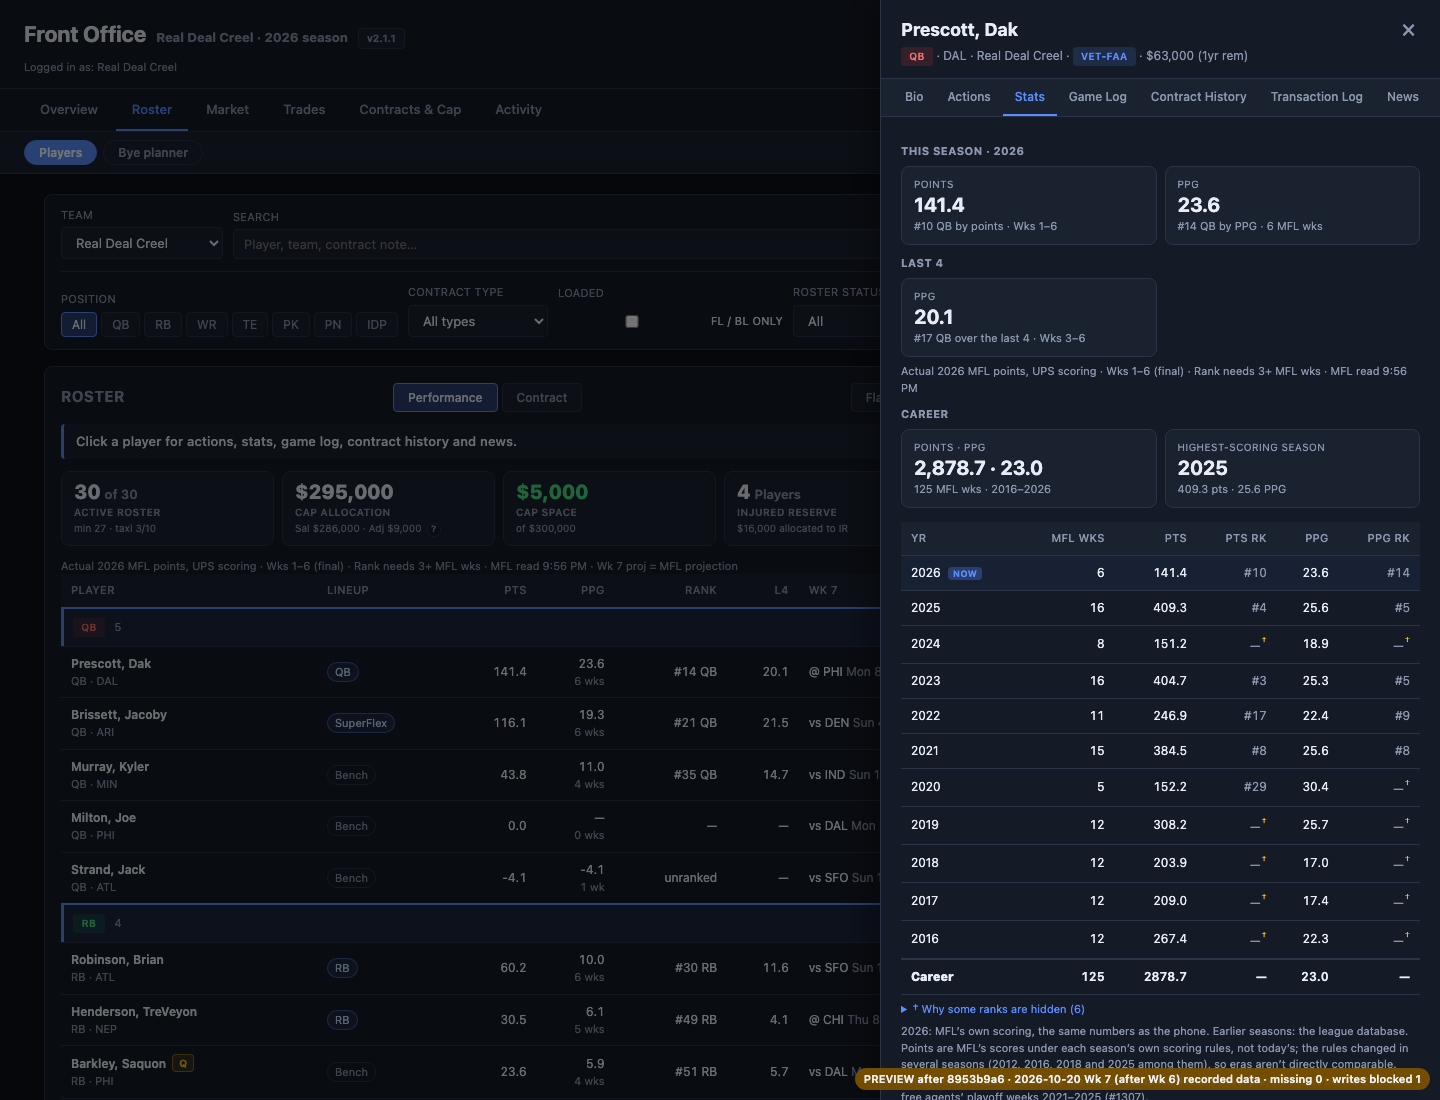
Task: Click the Highest-Scoring Season 2025 card
Action: 1292,468
